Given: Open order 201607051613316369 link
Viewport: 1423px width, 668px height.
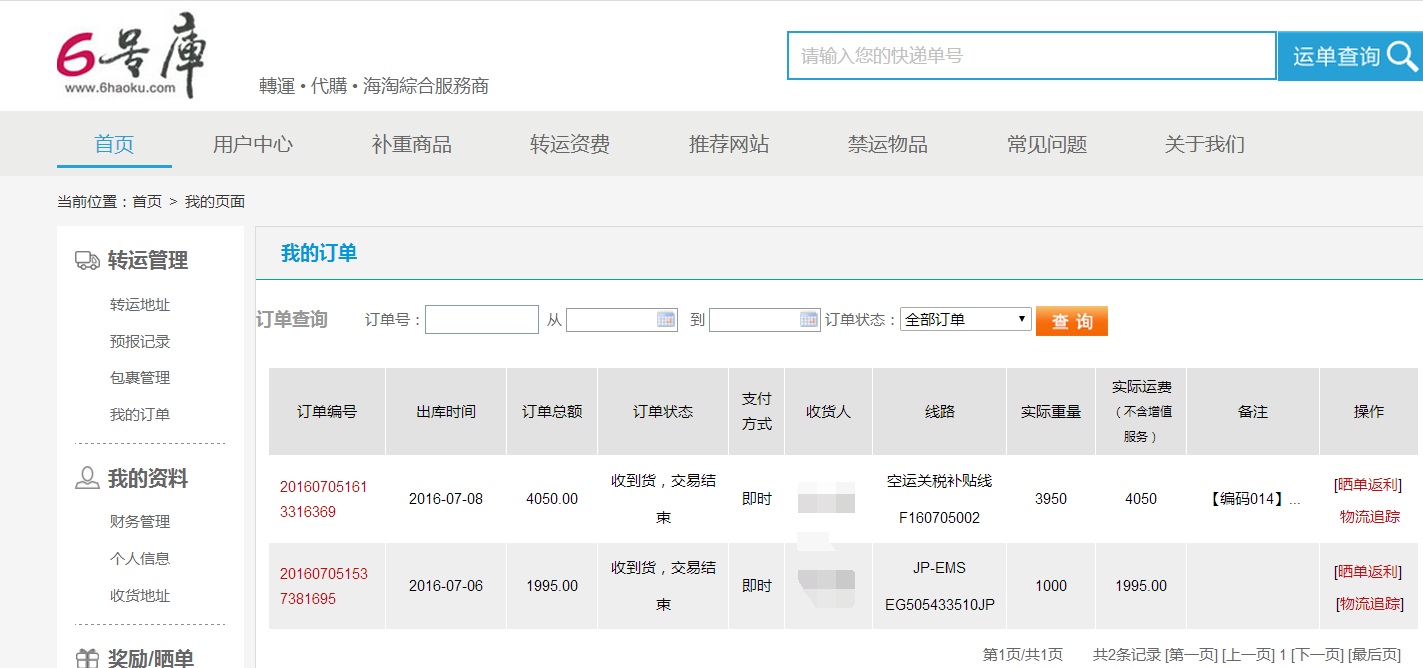Looking at the screenshot, I should [x=323, y=499].
